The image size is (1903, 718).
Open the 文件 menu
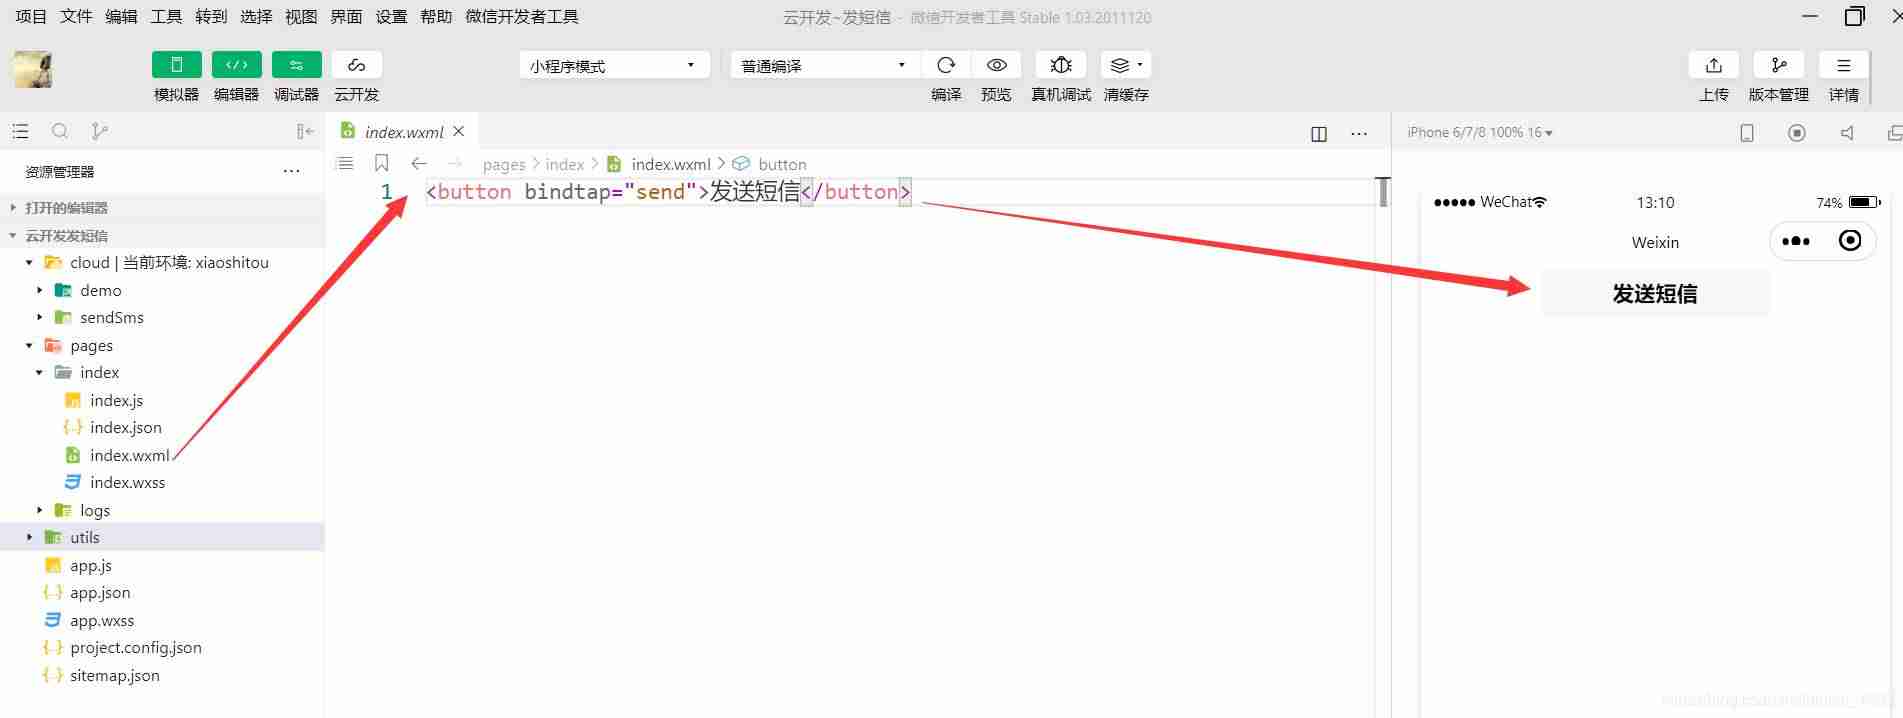tap(76, 17)
